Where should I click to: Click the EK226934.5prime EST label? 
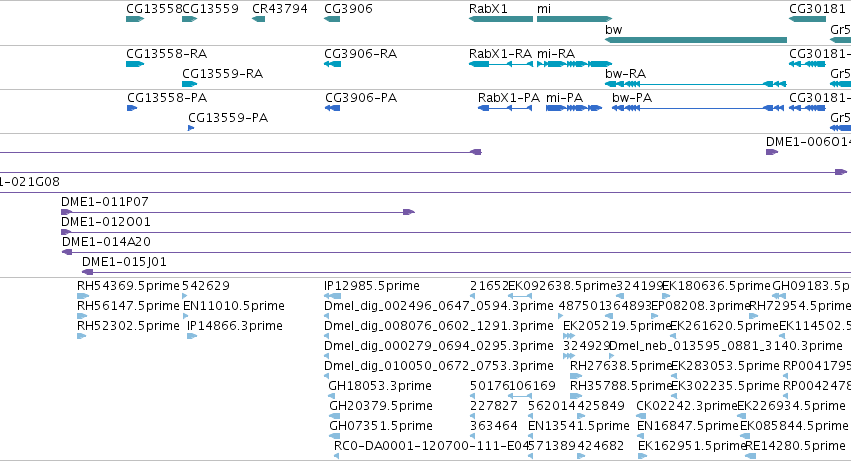coord(791,407)
